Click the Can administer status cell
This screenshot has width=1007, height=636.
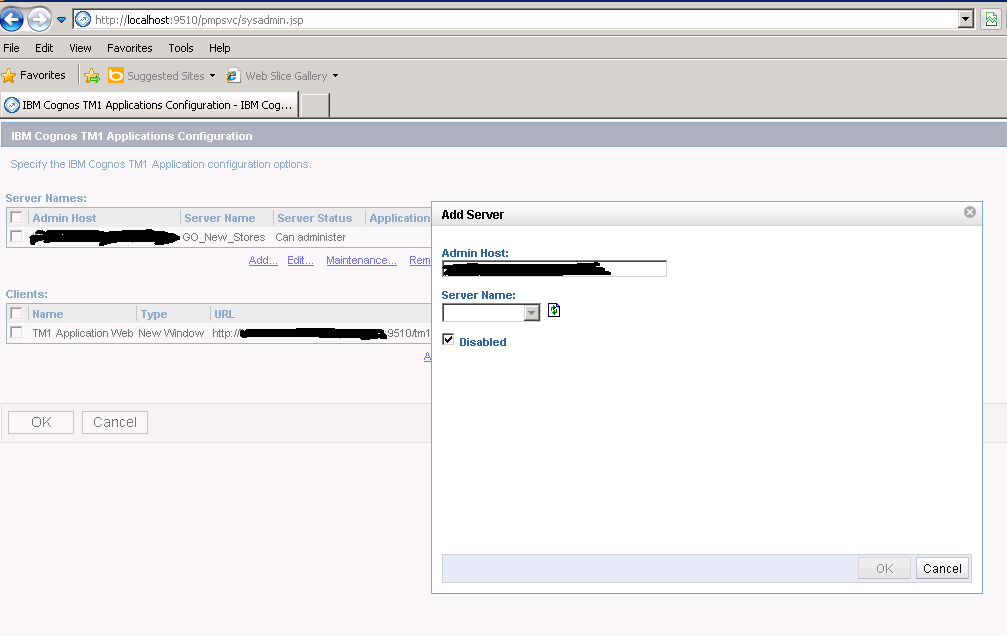point(311,237)
